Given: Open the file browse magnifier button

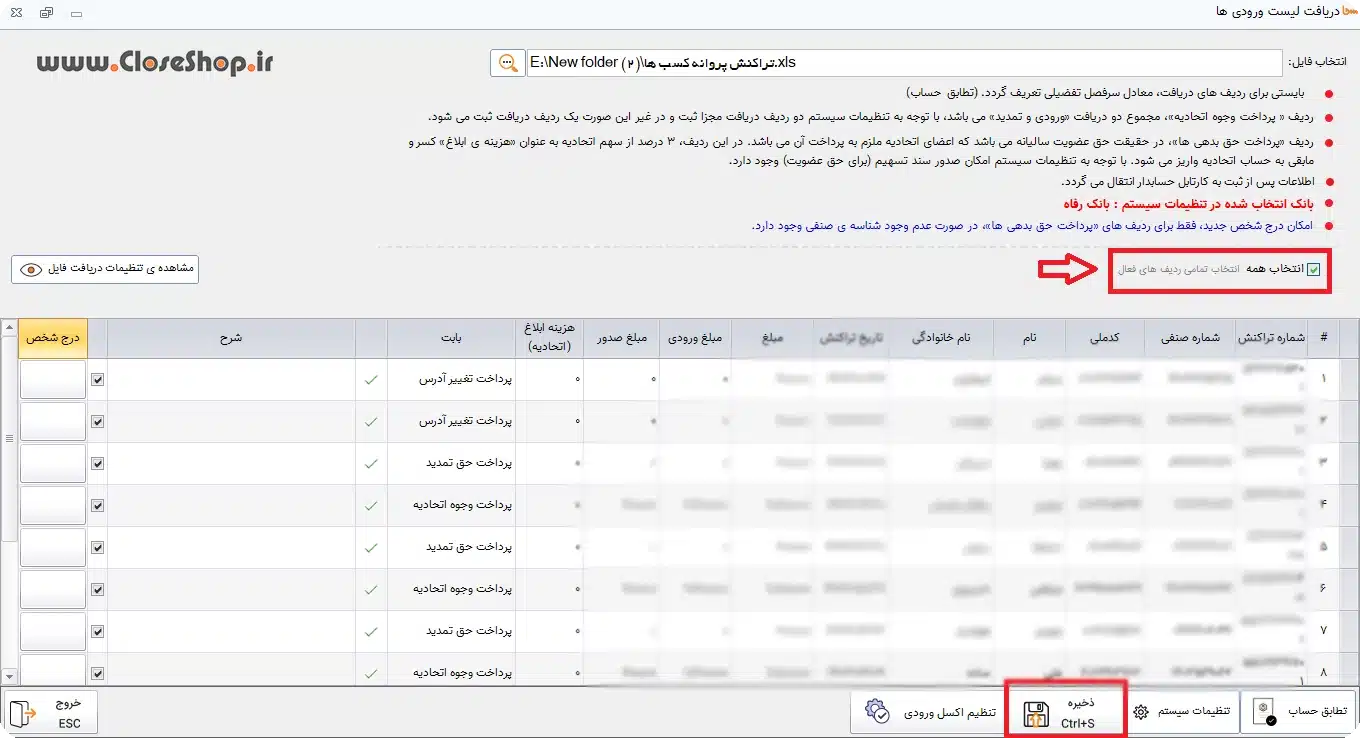Looking at the screenshot, I should [508, 63].
